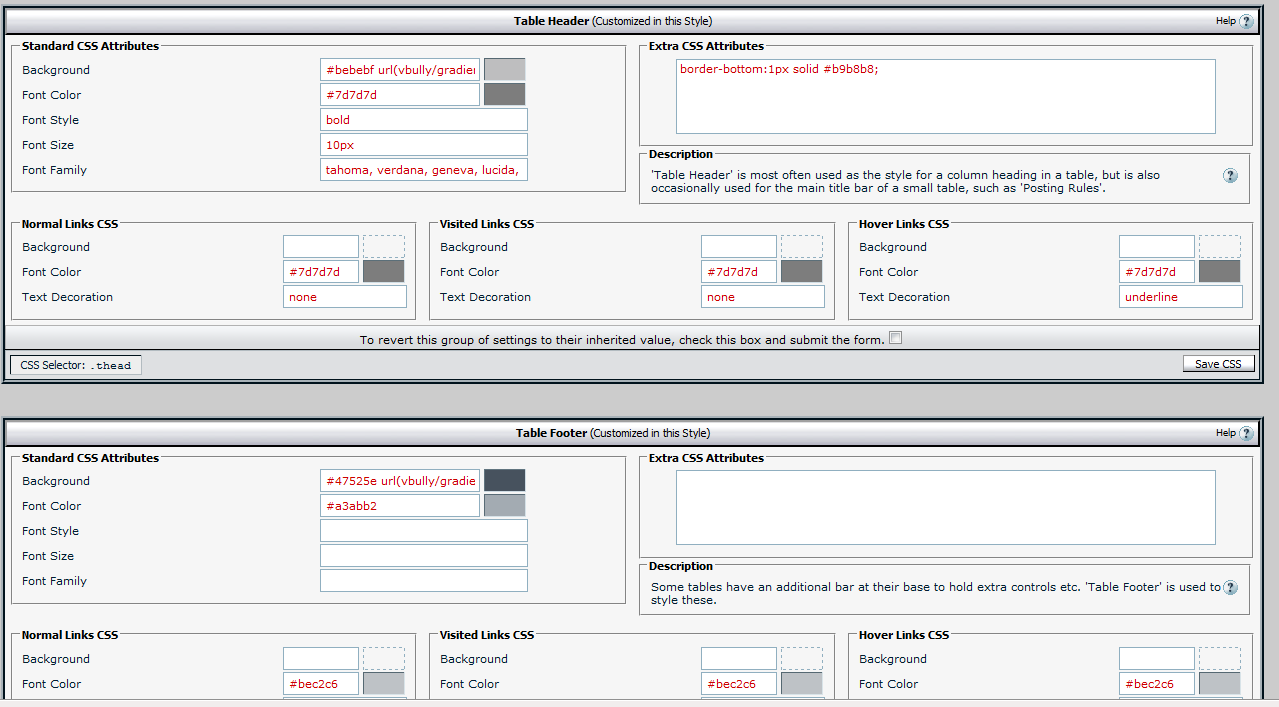Screen dimensions: 1279x707
Task: Click Table Header Font Style field containing bold
Action: [x=423, y=120]
